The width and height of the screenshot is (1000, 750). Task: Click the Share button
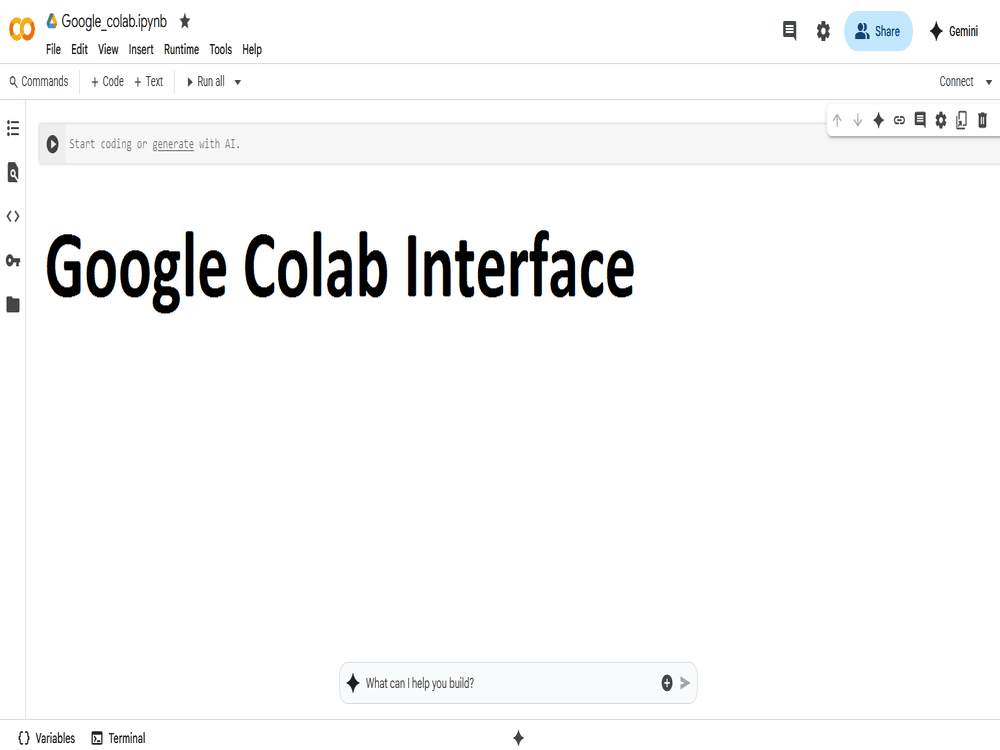(x=878, y=31)
